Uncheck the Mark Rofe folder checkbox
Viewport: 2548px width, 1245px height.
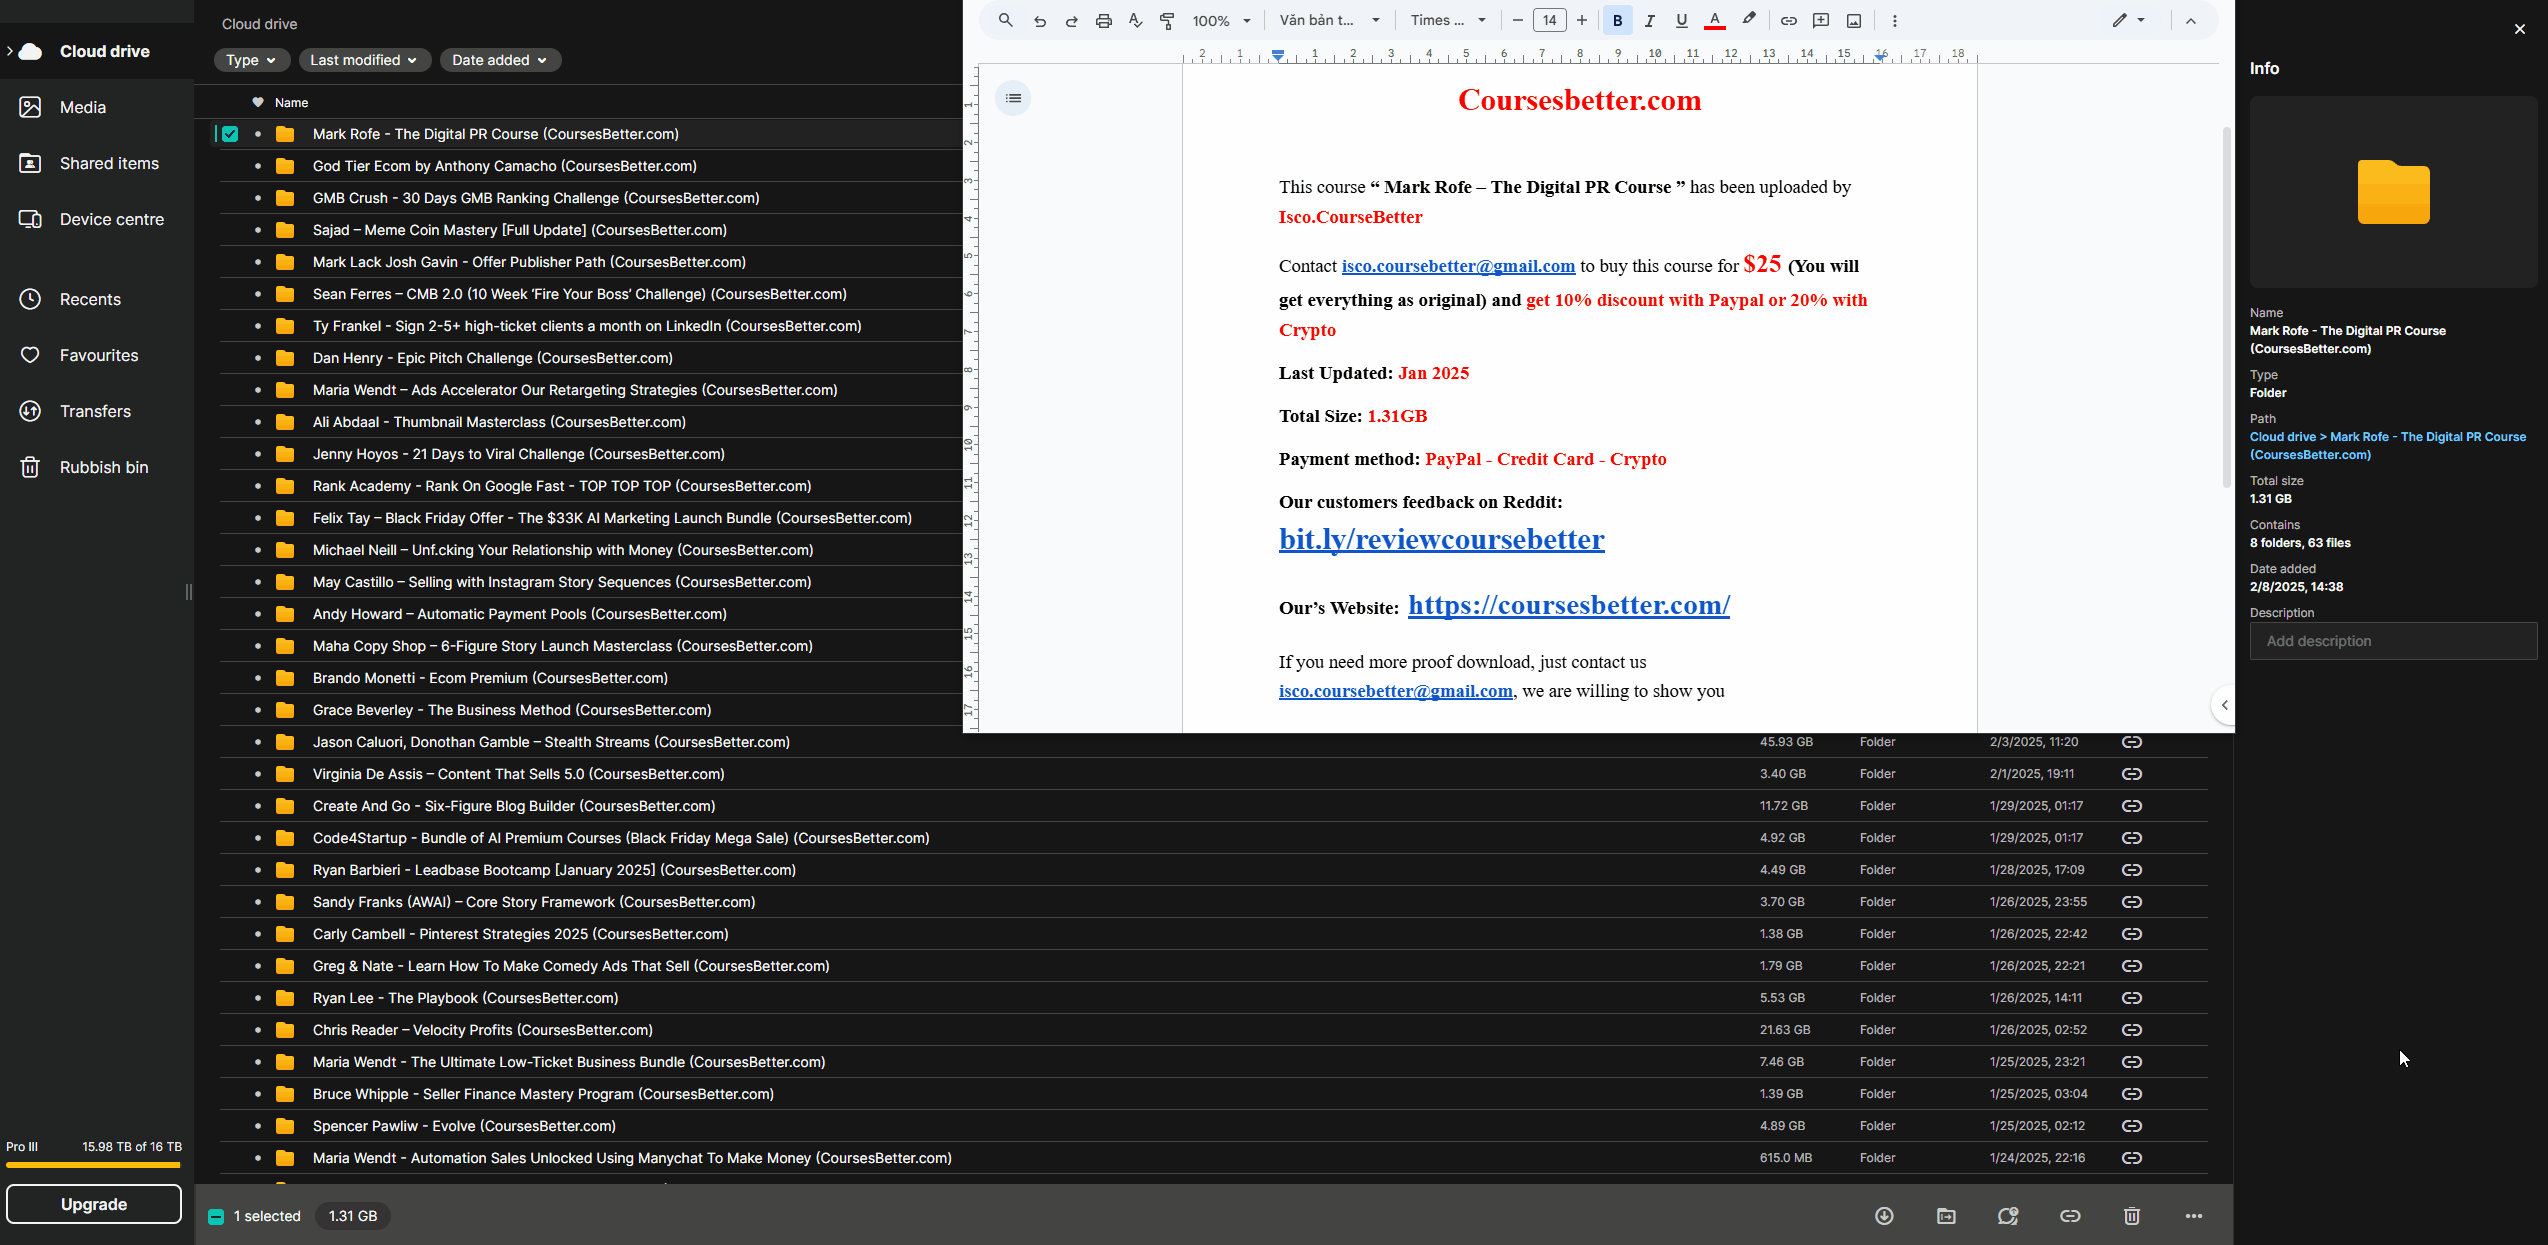pos(230,134)
